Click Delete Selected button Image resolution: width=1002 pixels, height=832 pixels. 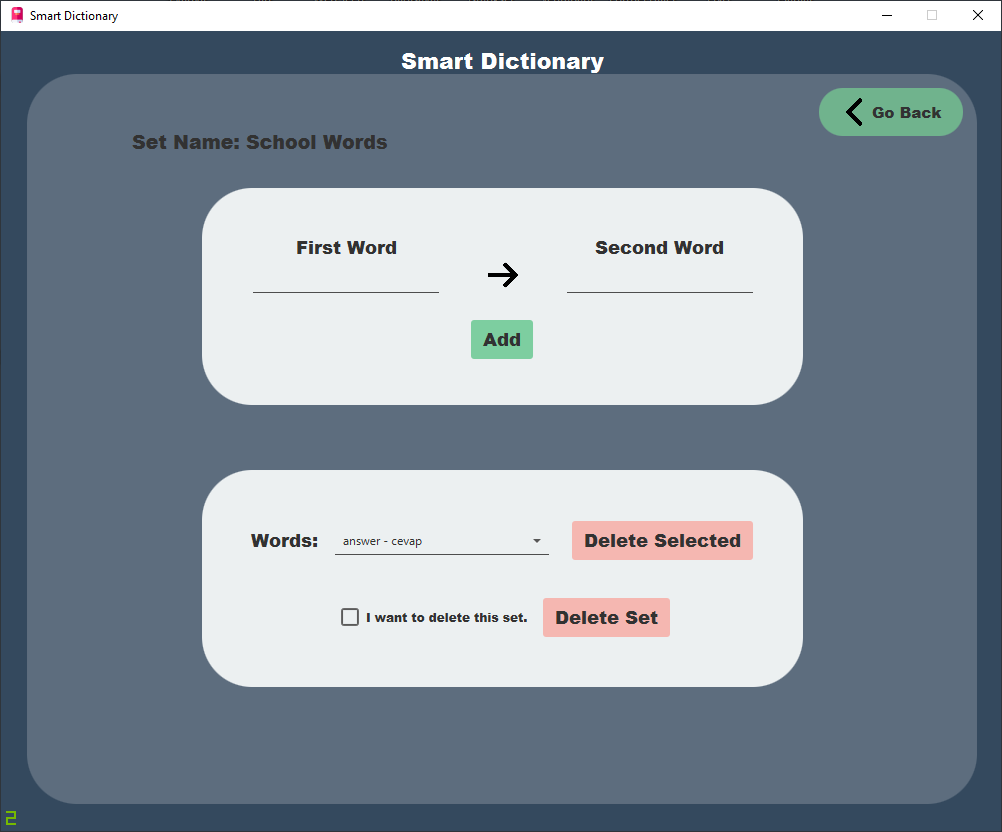tap(662, 541)
